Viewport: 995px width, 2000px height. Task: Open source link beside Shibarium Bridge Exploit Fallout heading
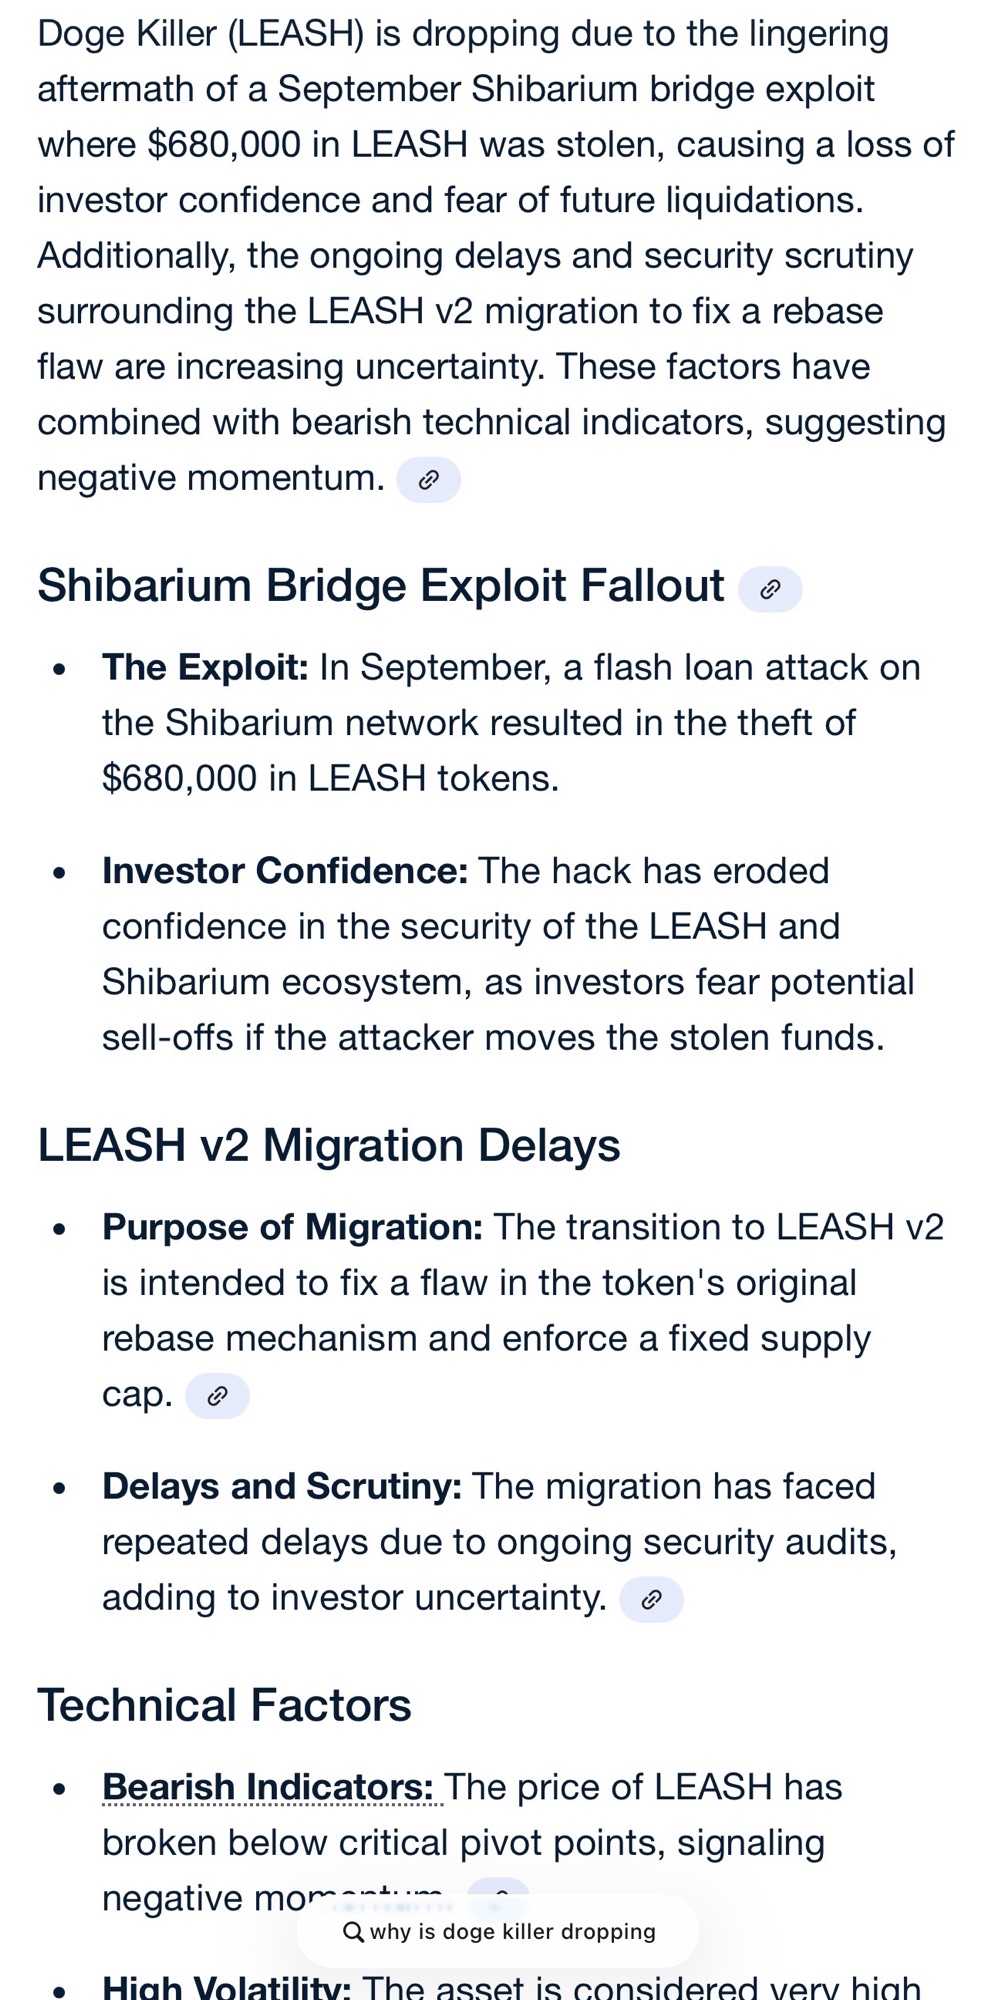(770, 589)
